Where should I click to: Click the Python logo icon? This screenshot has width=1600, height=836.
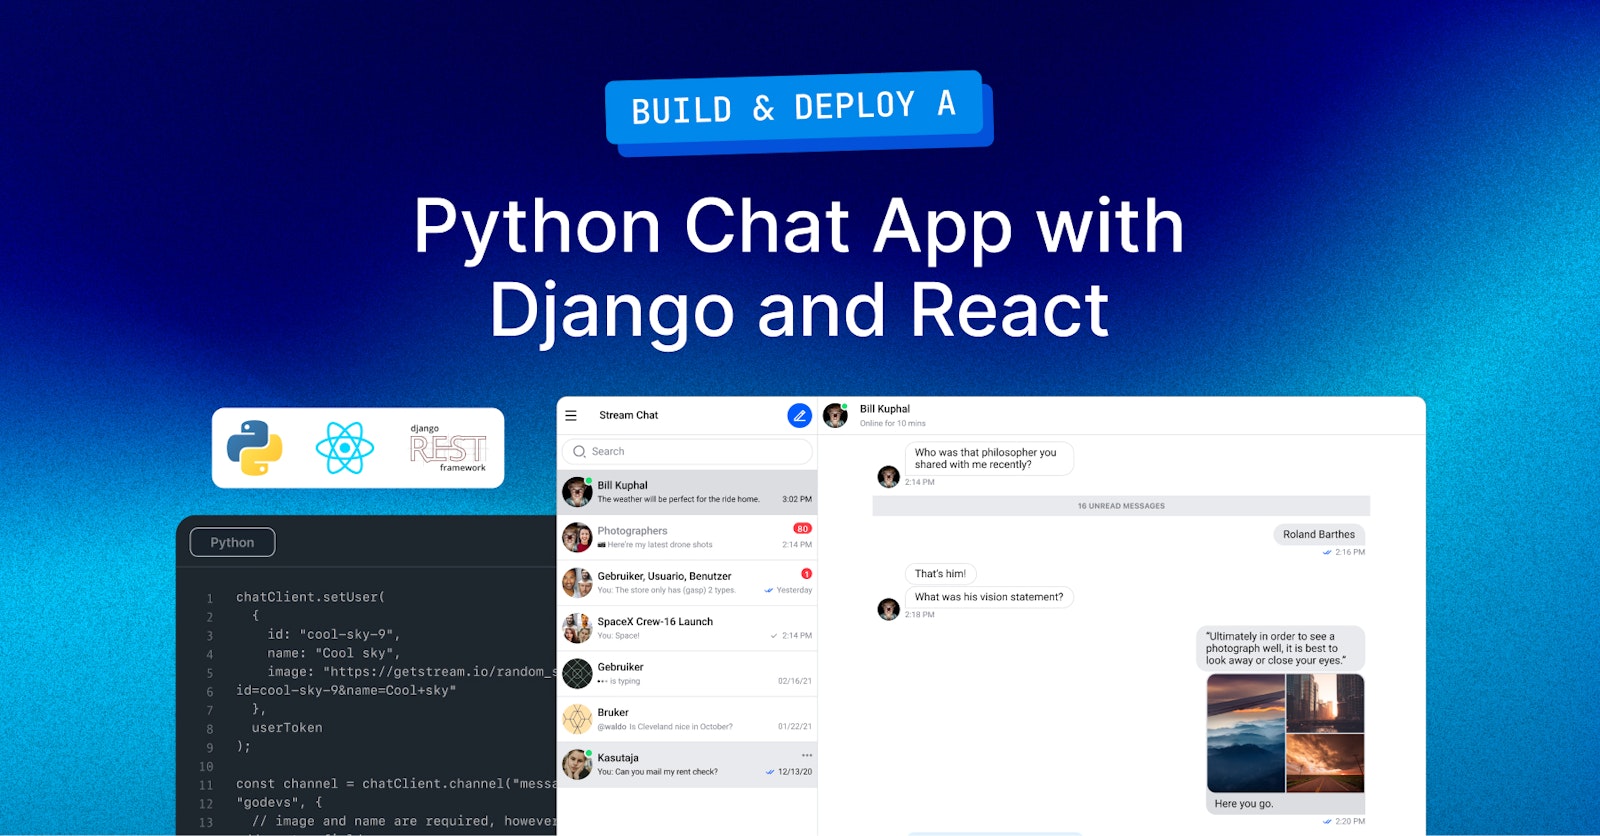[x=255, y=447]
